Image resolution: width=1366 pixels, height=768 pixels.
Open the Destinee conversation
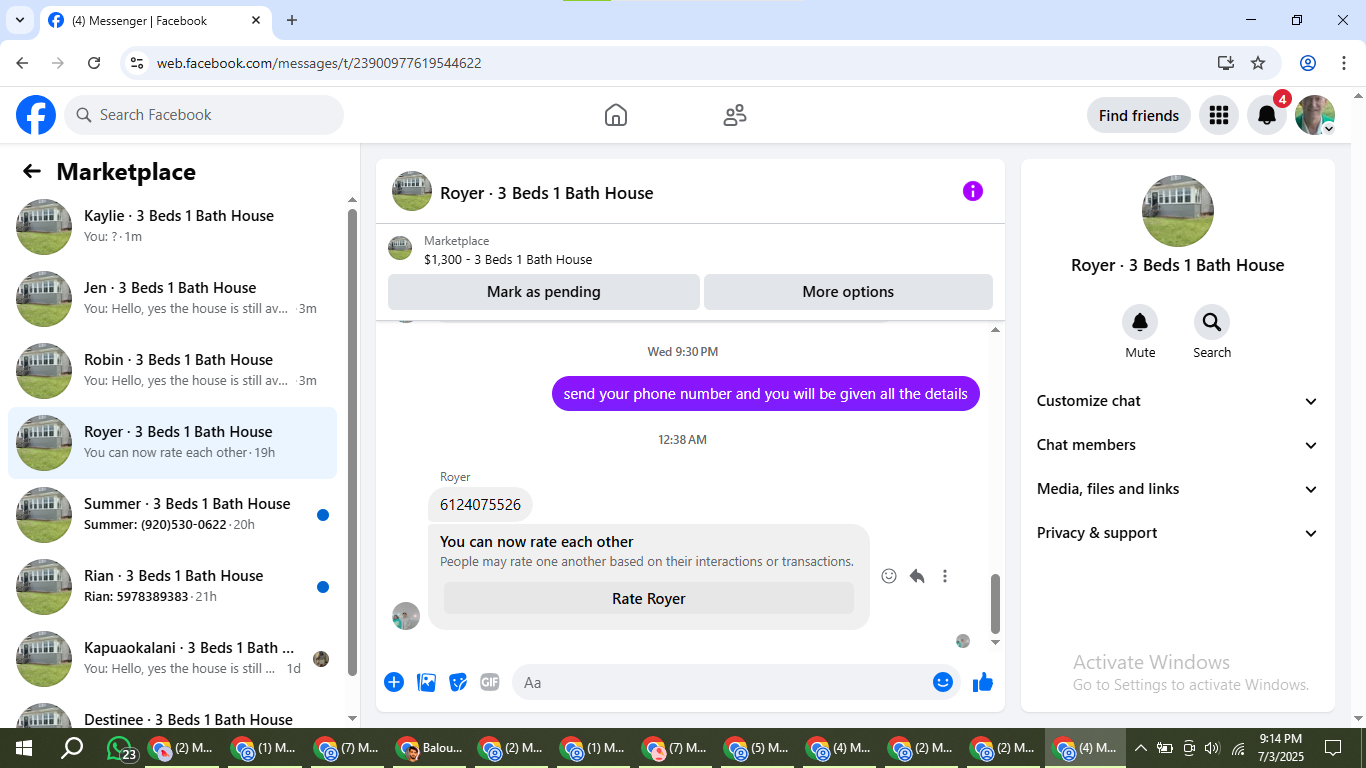(x=172, y=714)
